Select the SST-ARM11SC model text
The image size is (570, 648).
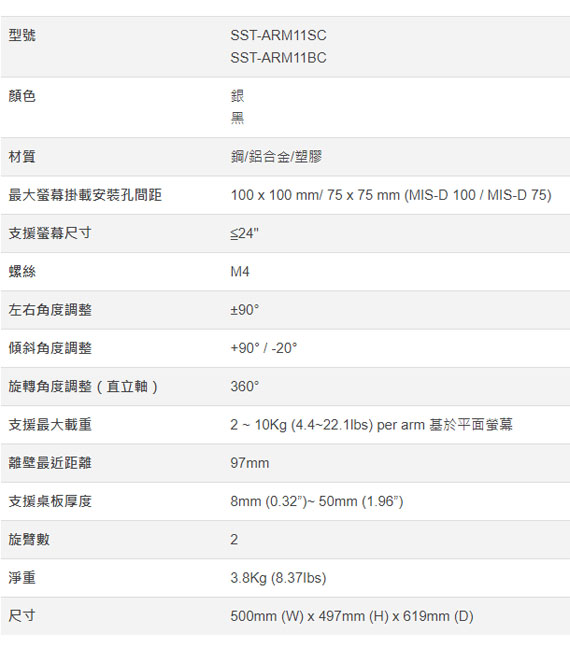tap(278, 36)
